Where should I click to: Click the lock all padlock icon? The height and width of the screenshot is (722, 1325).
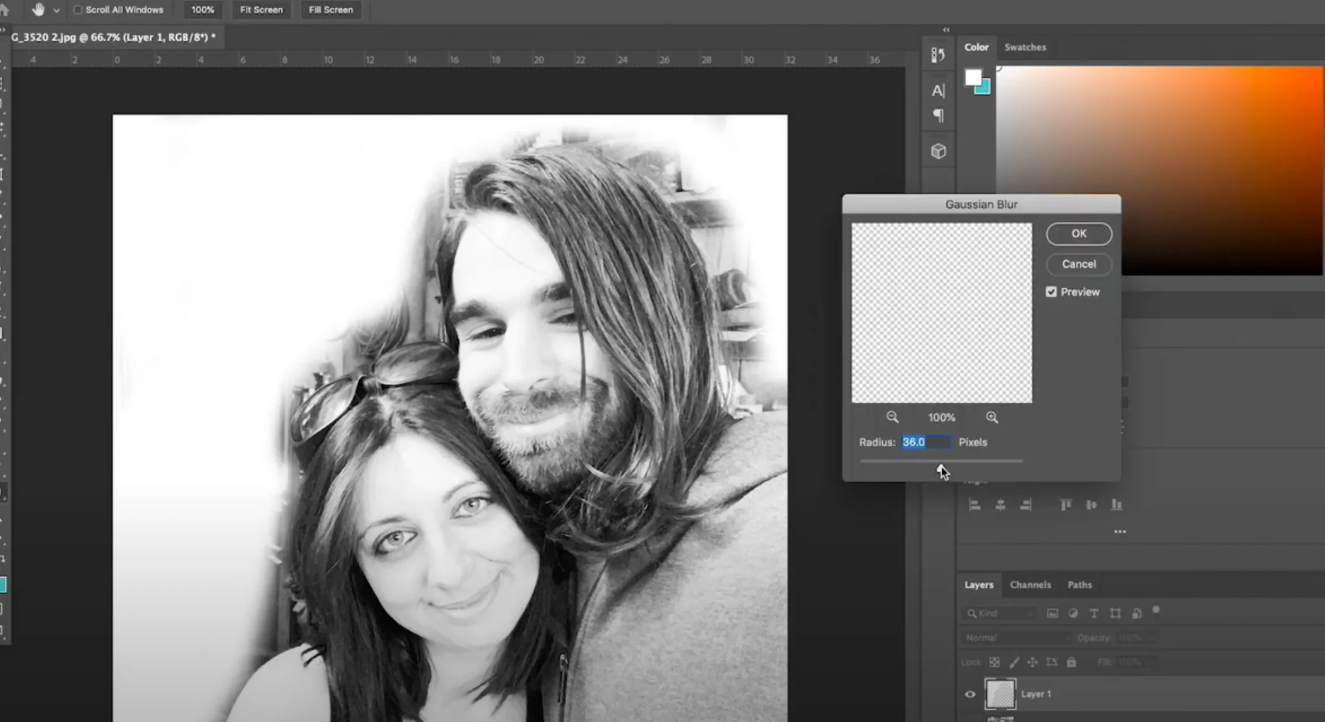(1071, 662)
